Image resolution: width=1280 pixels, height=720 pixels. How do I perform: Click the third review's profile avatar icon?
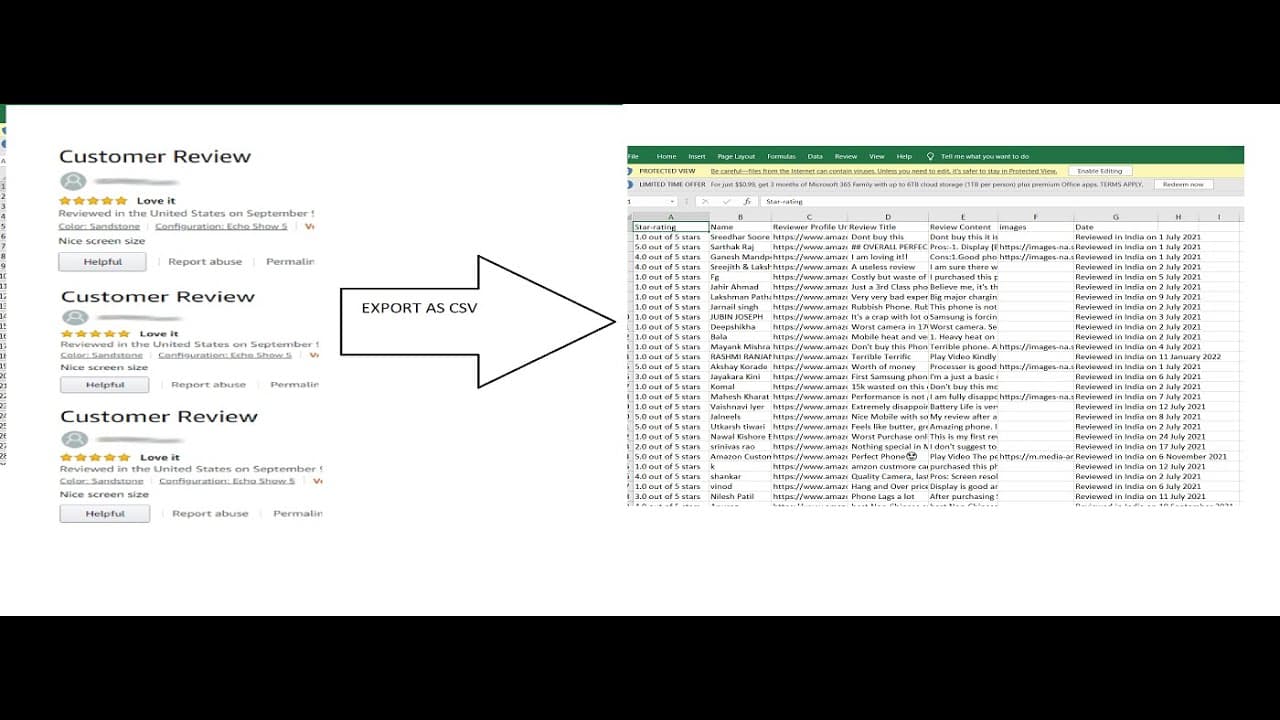tap(74, 439)
